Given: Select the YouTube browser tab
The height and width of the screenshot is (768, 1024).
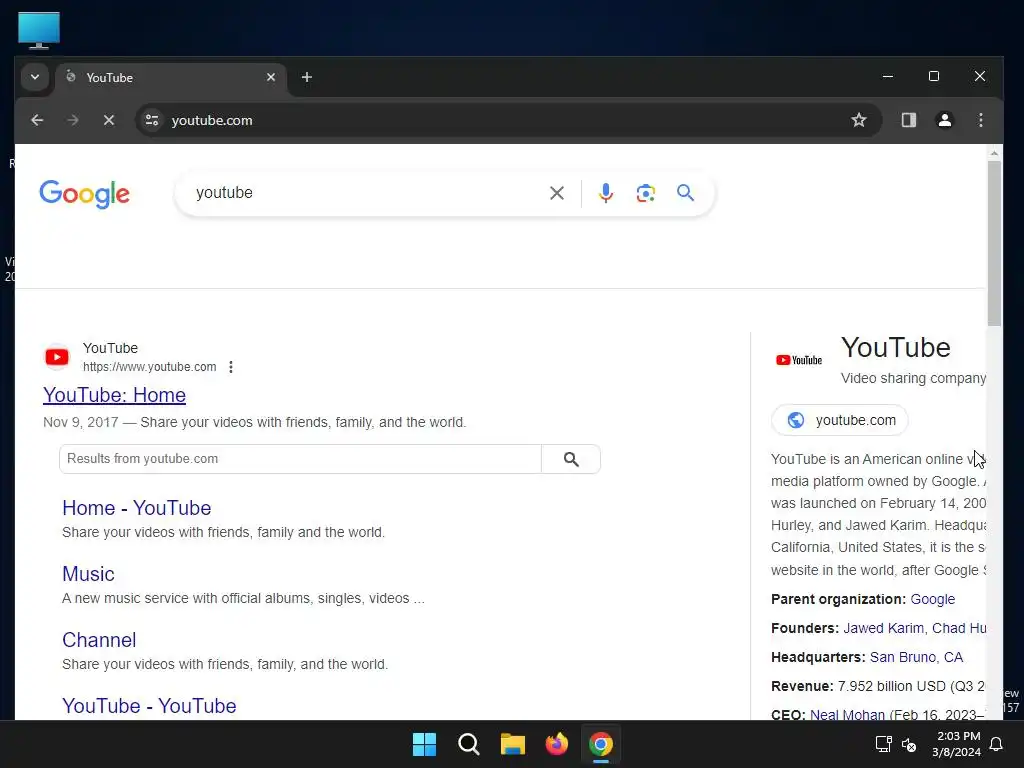Looking at the screenshot, I should (x=171, y=78).
